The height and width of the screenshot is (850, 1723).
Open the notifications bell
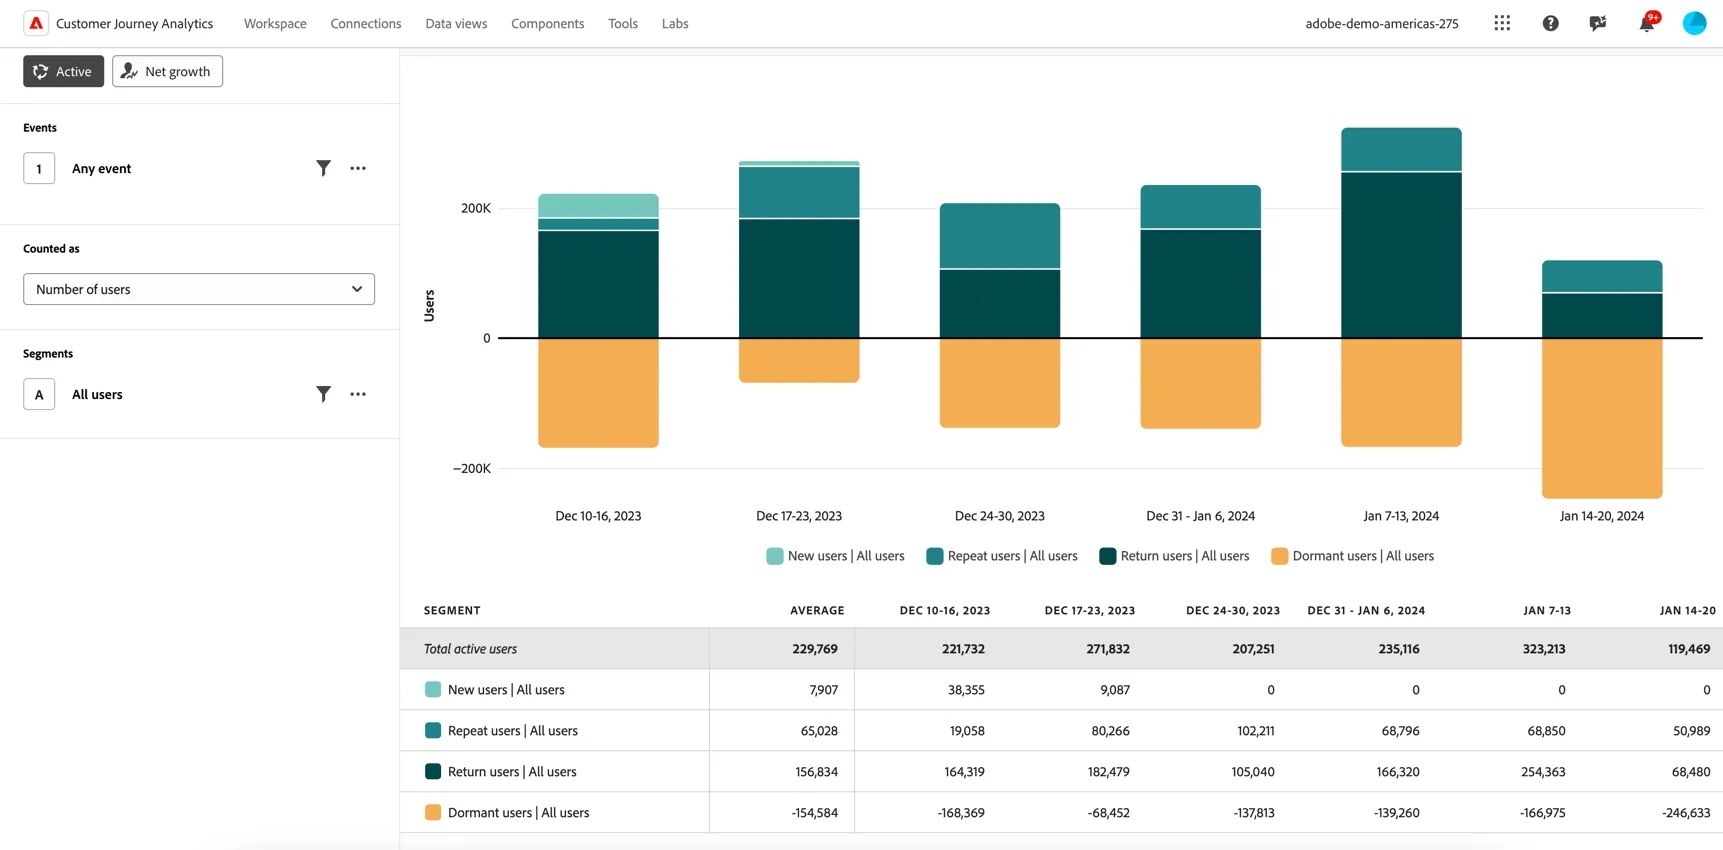[1646, 23]
